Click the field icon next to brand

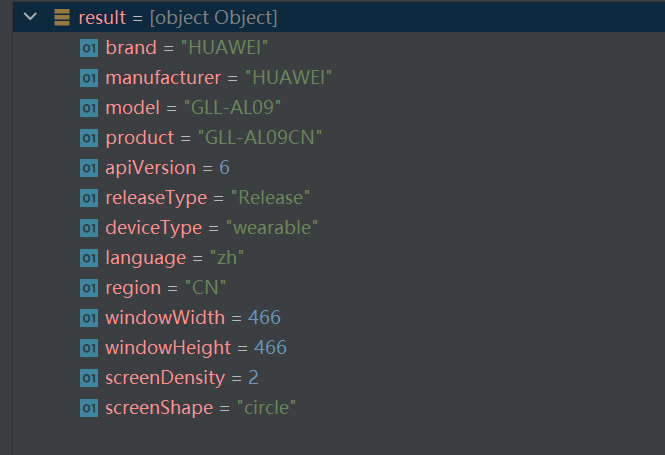coord(89,48)
